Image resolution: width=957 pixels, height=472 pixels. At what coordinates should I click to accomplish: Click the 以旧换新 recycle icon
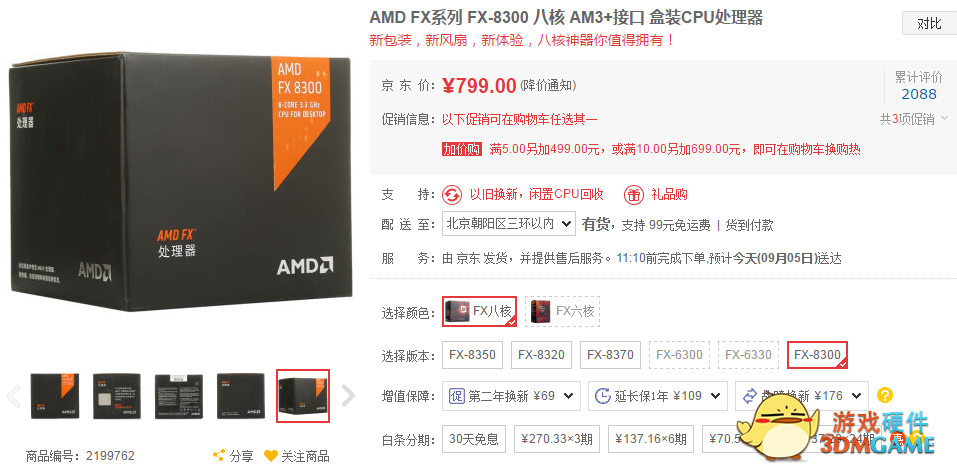[452, 195]
